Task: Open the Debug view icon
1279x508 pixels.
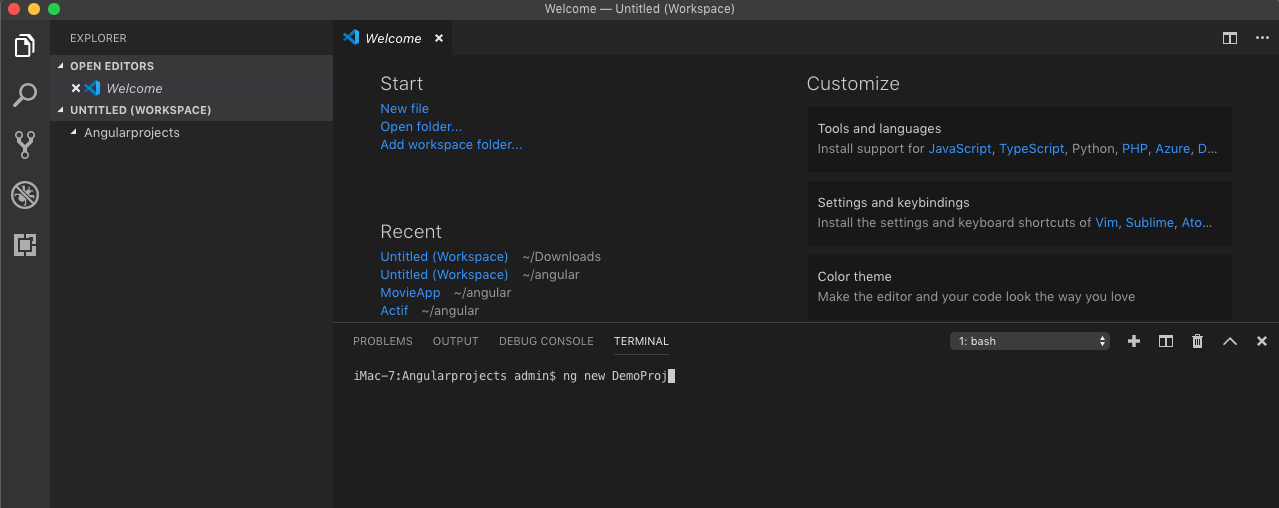Action: (25, 195)
